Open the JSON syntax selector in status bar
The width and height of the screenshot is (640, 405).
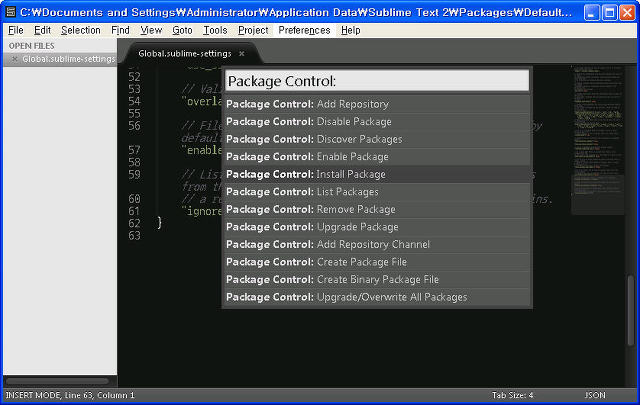tap(597, 395)
